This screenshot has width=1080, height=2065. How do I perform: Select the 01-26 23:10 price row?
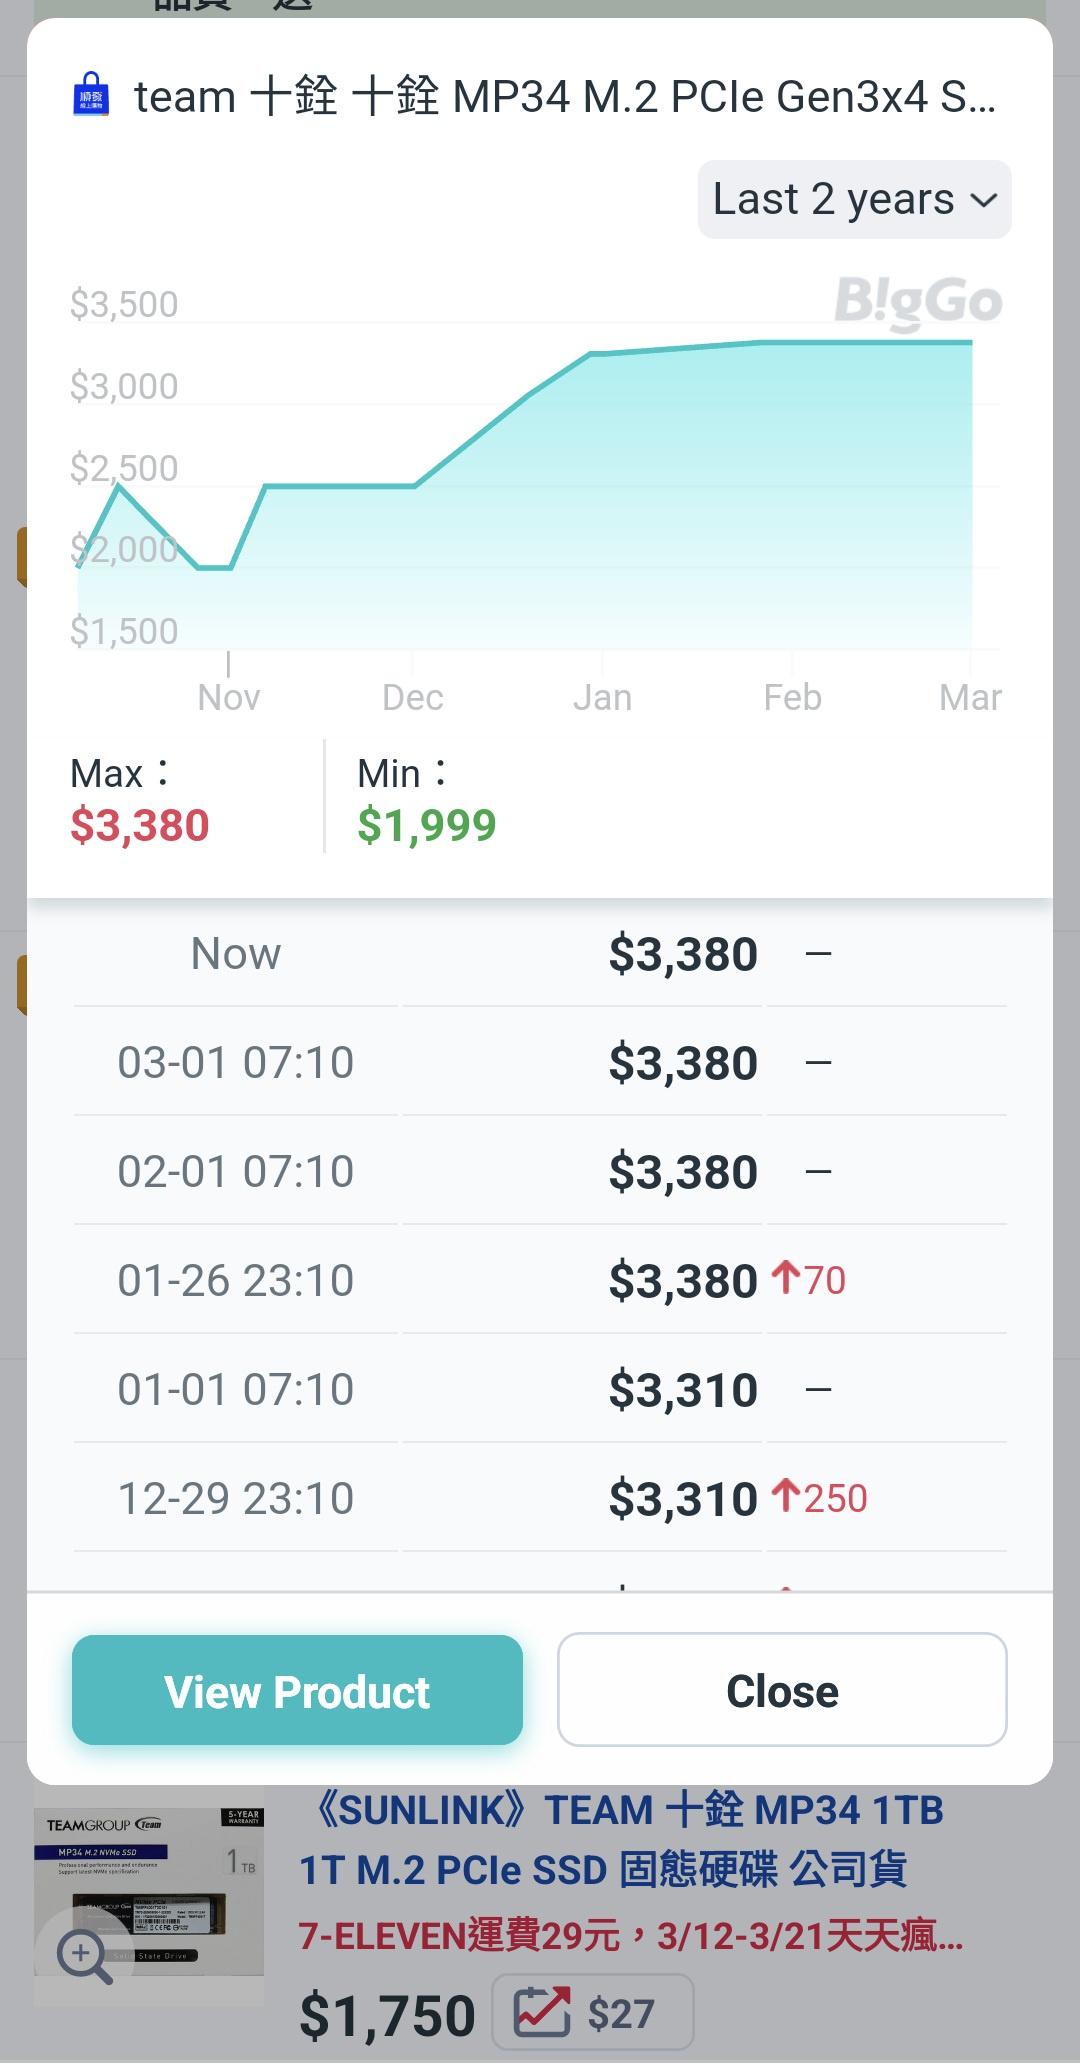[540, 1280]
